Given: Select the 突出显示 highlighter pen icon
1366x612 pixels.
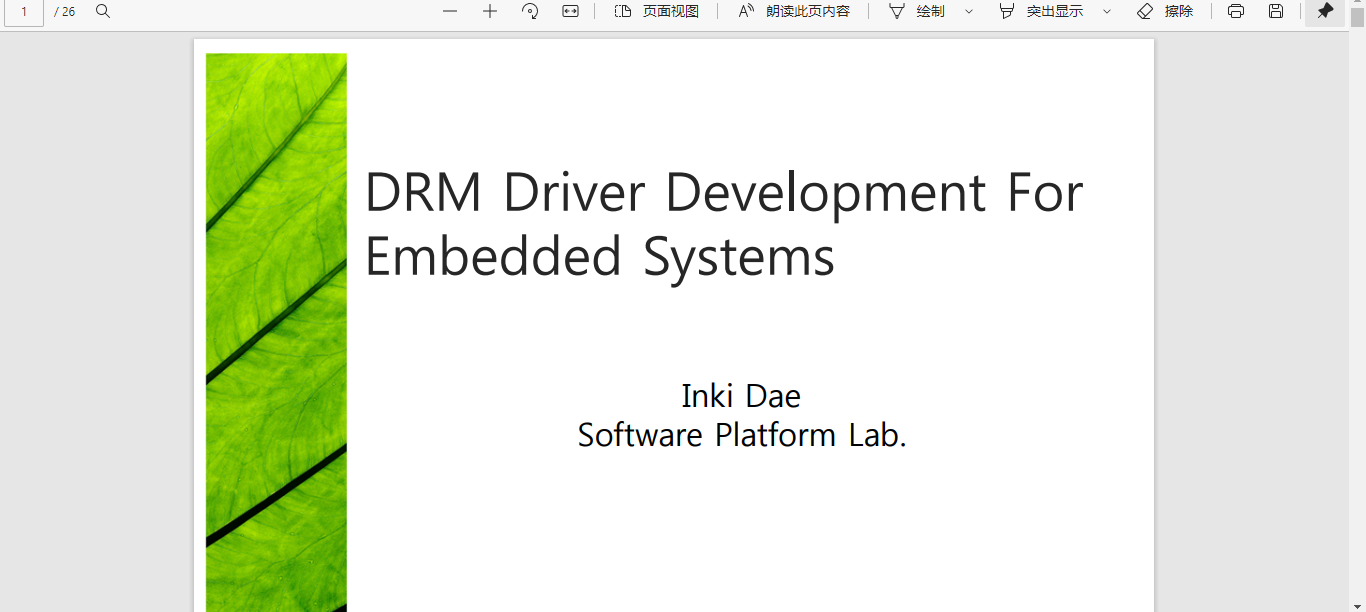Looking at the screenshot, I should pos(1007,11).
